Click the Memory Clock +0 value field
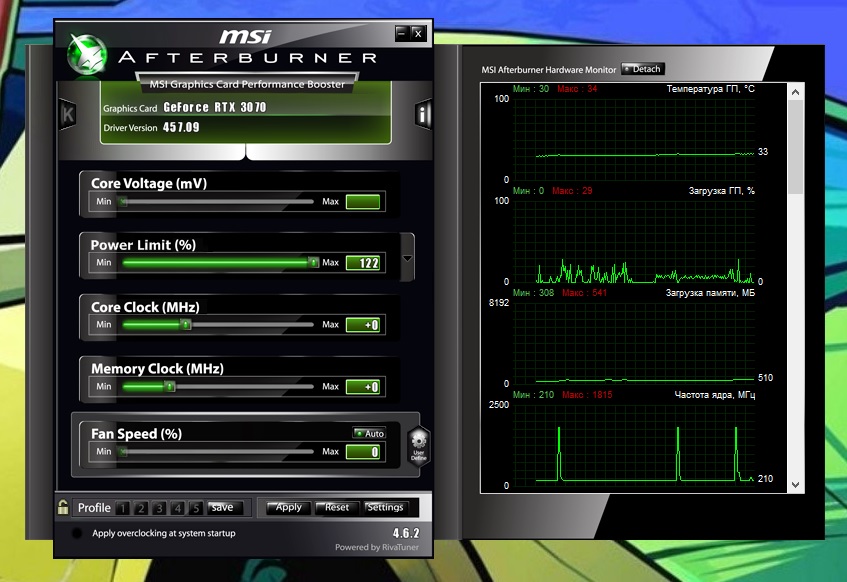The image size is (847, 582). 363,387
